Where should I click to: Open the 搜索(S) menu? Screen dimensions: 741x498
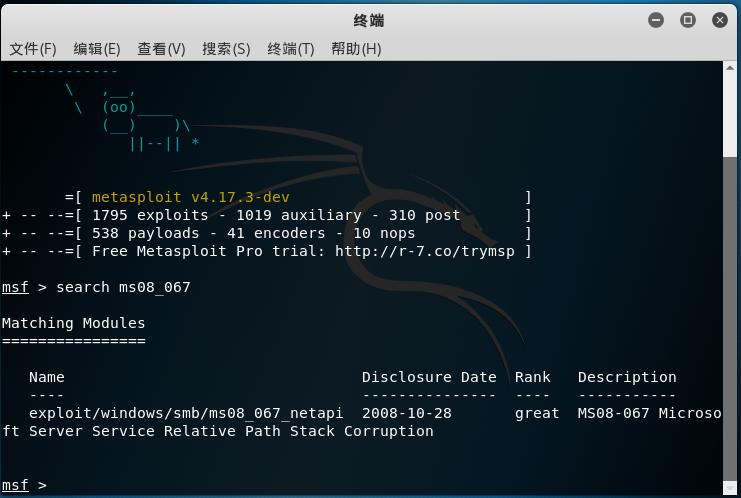(226, 49)
